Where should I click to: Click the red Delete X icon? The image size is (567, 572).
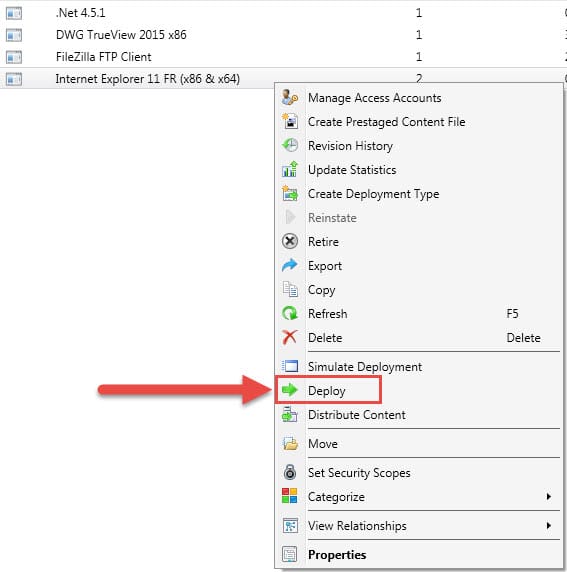point(290,337)
